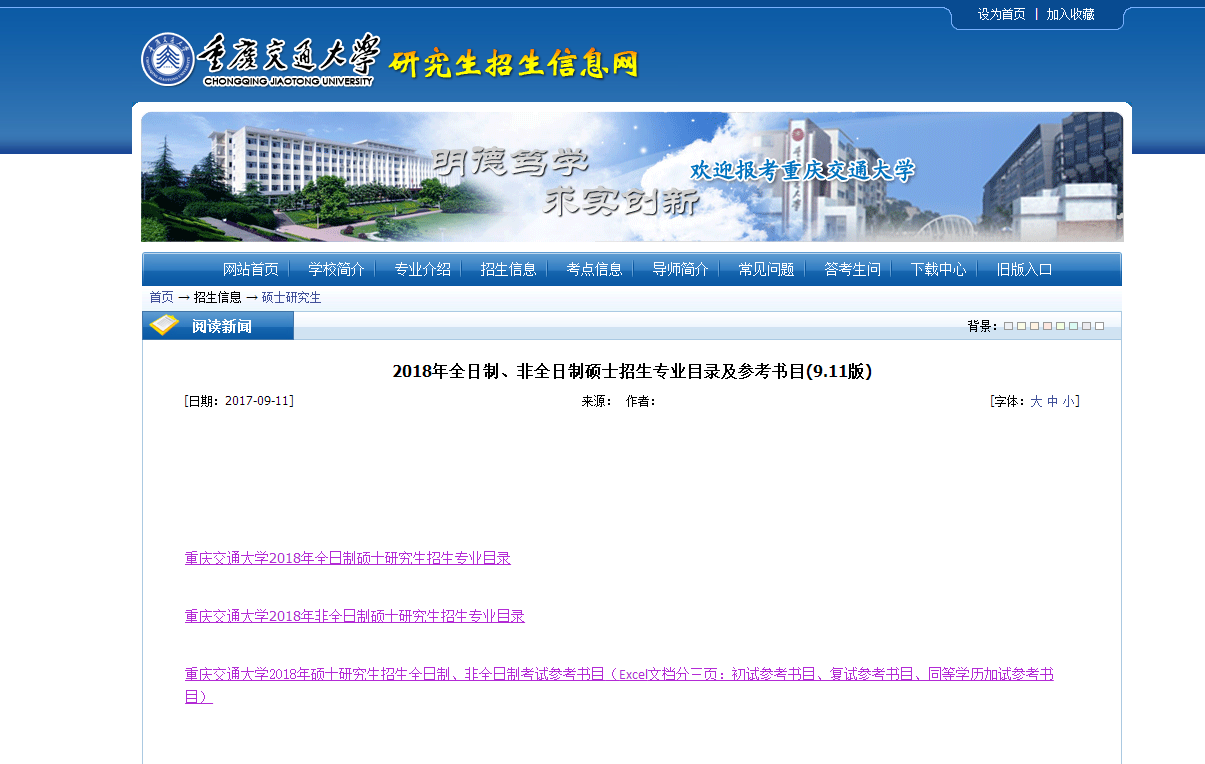Click the 阅读新闻 book icon
Screen dimensions: 1205x764
click(164, 326)
